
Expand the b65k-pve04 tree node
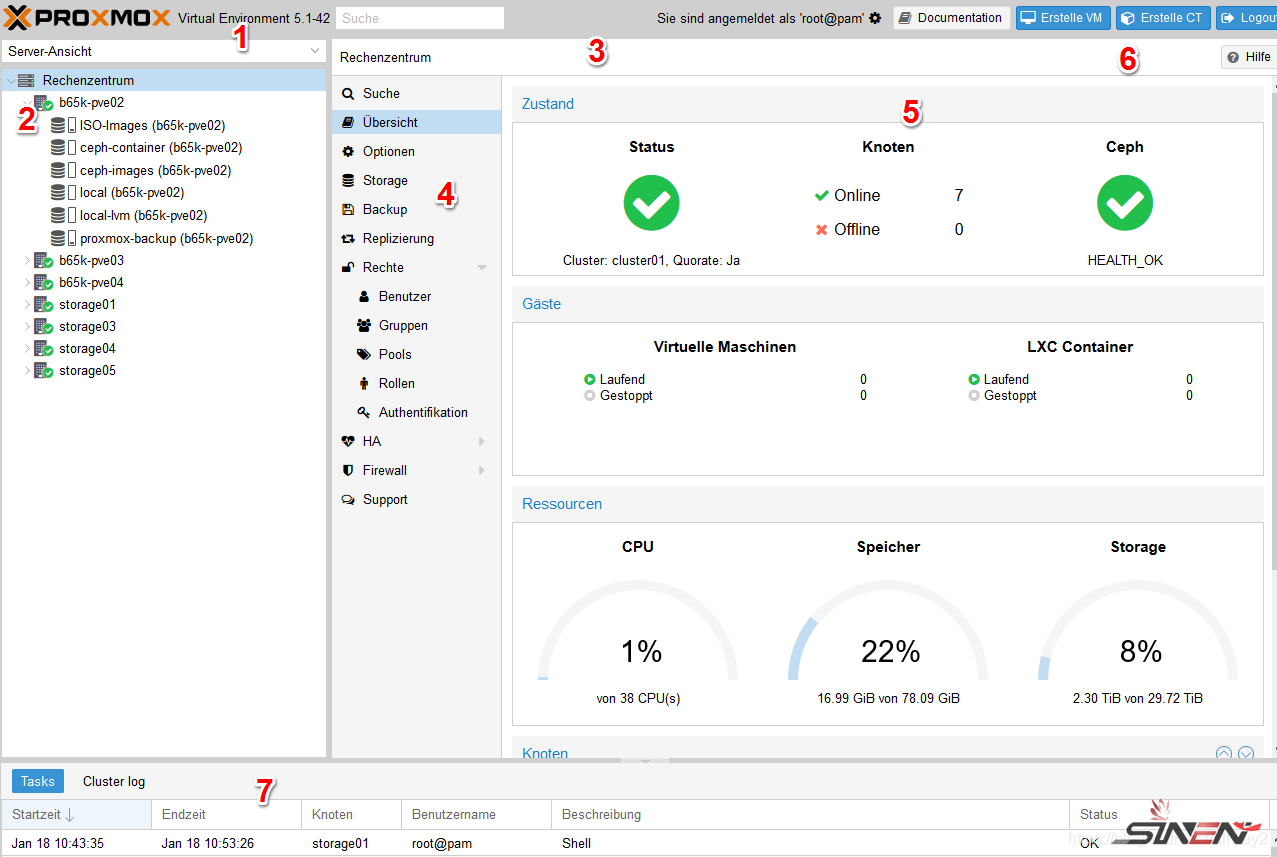click(x=27, y=282)
